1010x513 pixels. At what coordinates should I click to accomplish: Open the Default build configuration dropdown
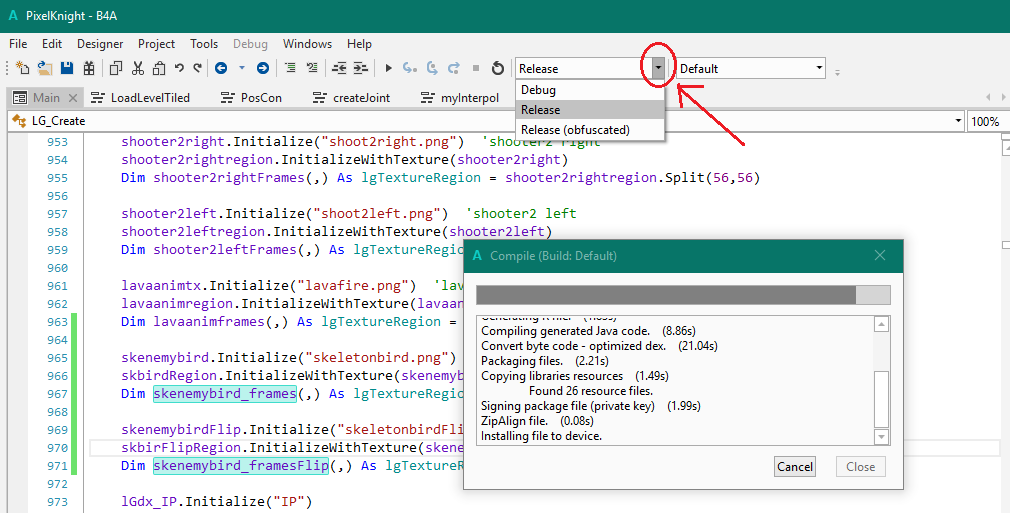pyautogui.click(x=820, y=68)
